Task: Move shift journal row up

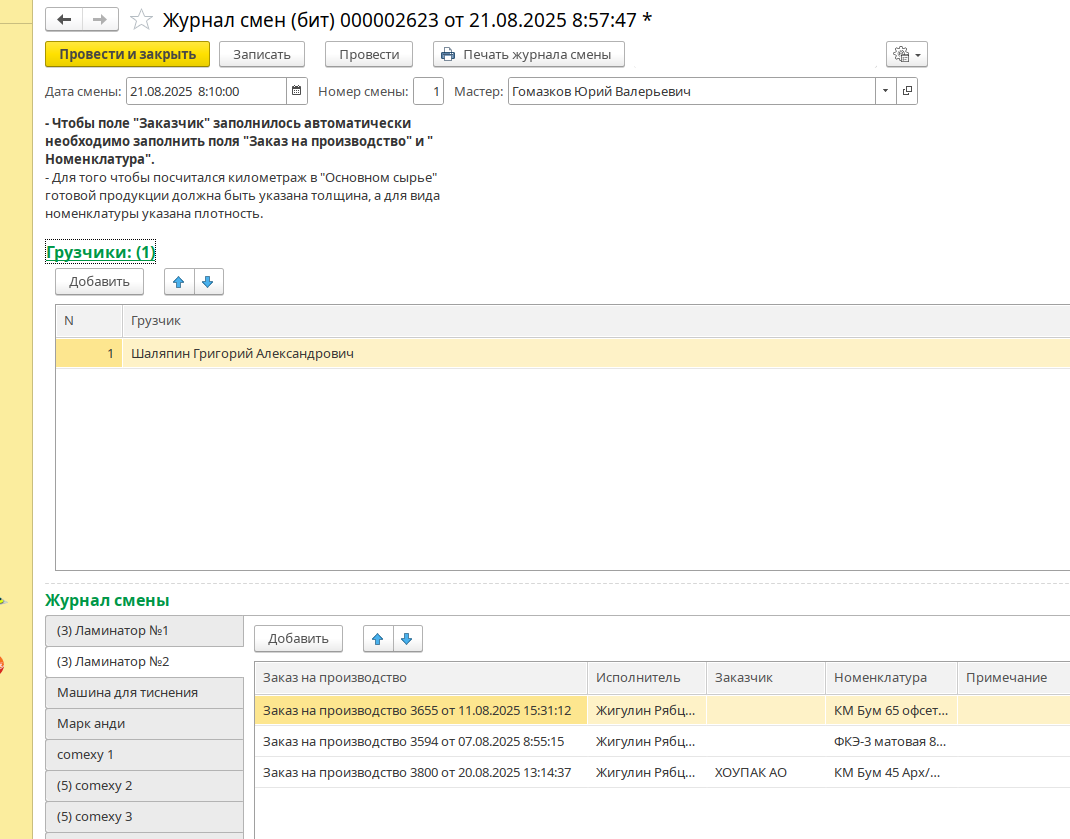Action: coord(378,638)
